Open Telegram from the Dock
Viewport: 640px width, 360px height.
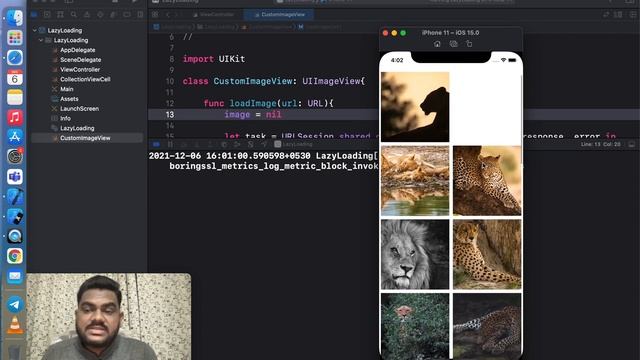[x=15, y=304]
